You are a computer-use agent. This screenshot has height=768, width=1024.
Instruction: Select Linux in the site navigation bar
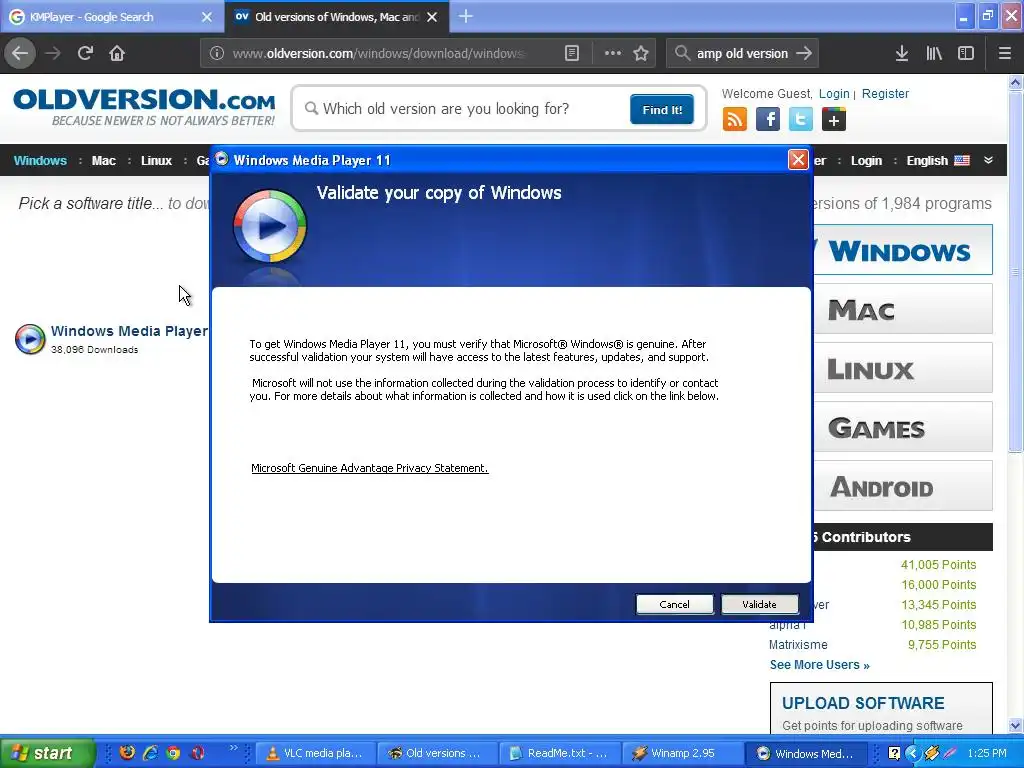tap(156, 161)
